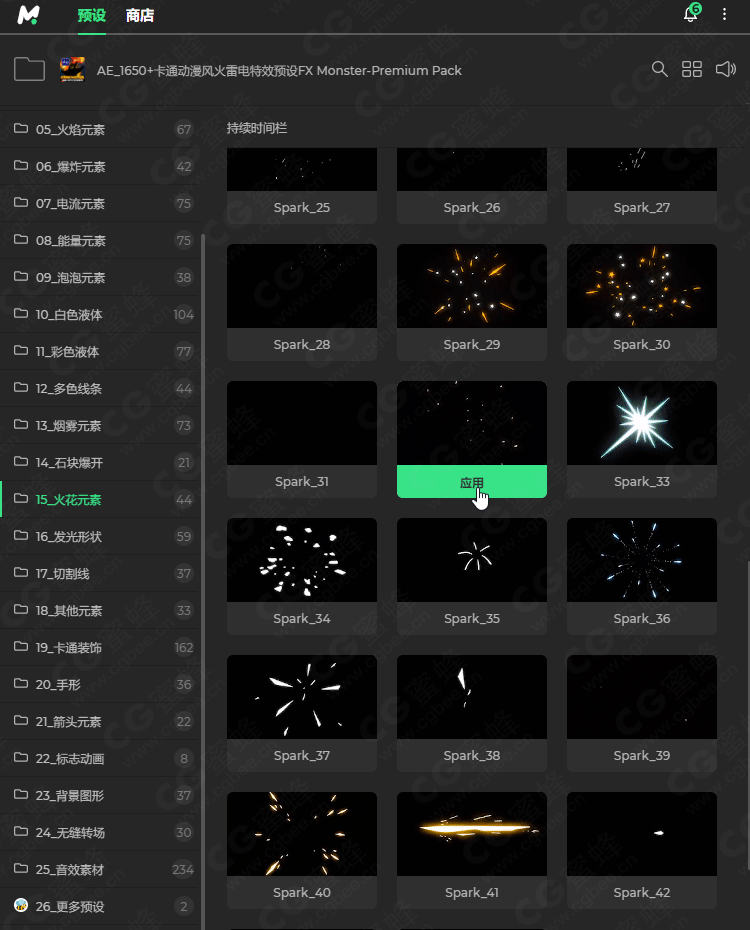Select the Spark_38 preset thumbnail
This screenshot has width=750, height=930.
(472, 697)
